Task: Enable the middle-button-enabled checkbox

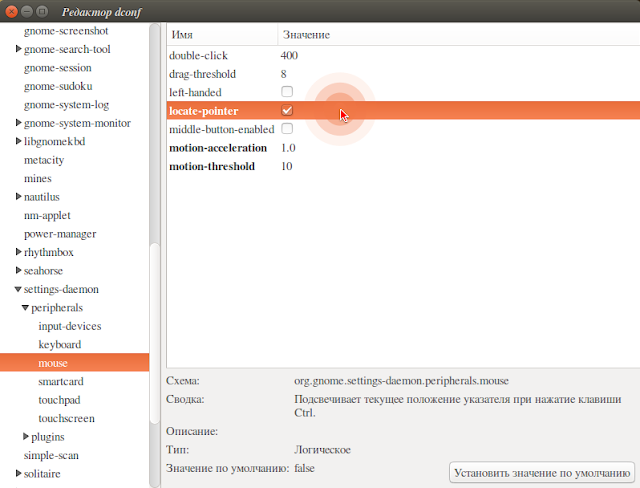Action: 287,129
